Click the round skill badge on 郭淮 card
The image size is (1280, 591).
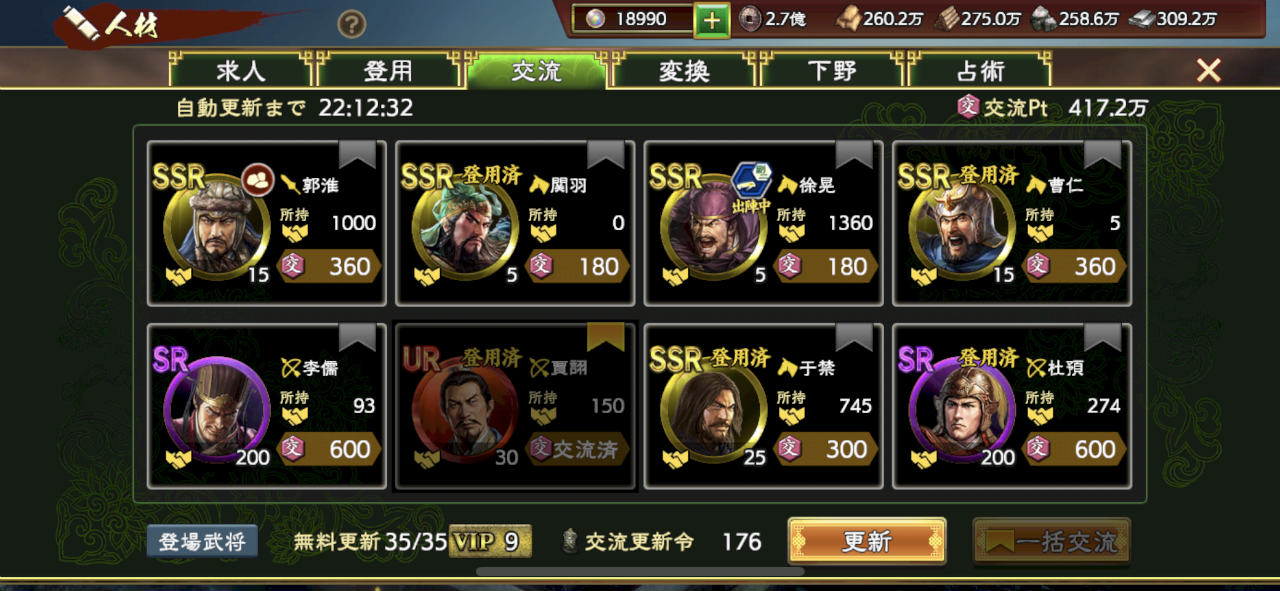(257, 181)
